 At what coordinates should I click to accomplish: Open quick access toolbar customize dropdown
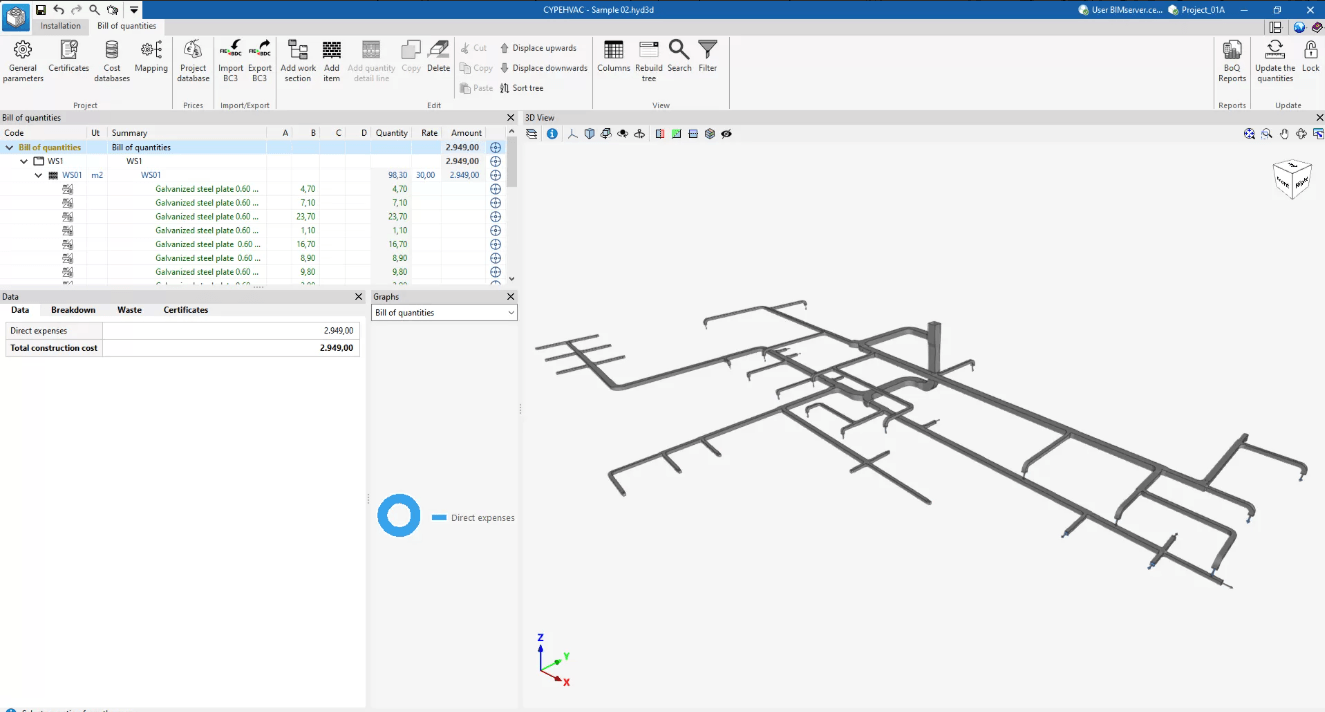pyautogui.click(x=134, y=9)
